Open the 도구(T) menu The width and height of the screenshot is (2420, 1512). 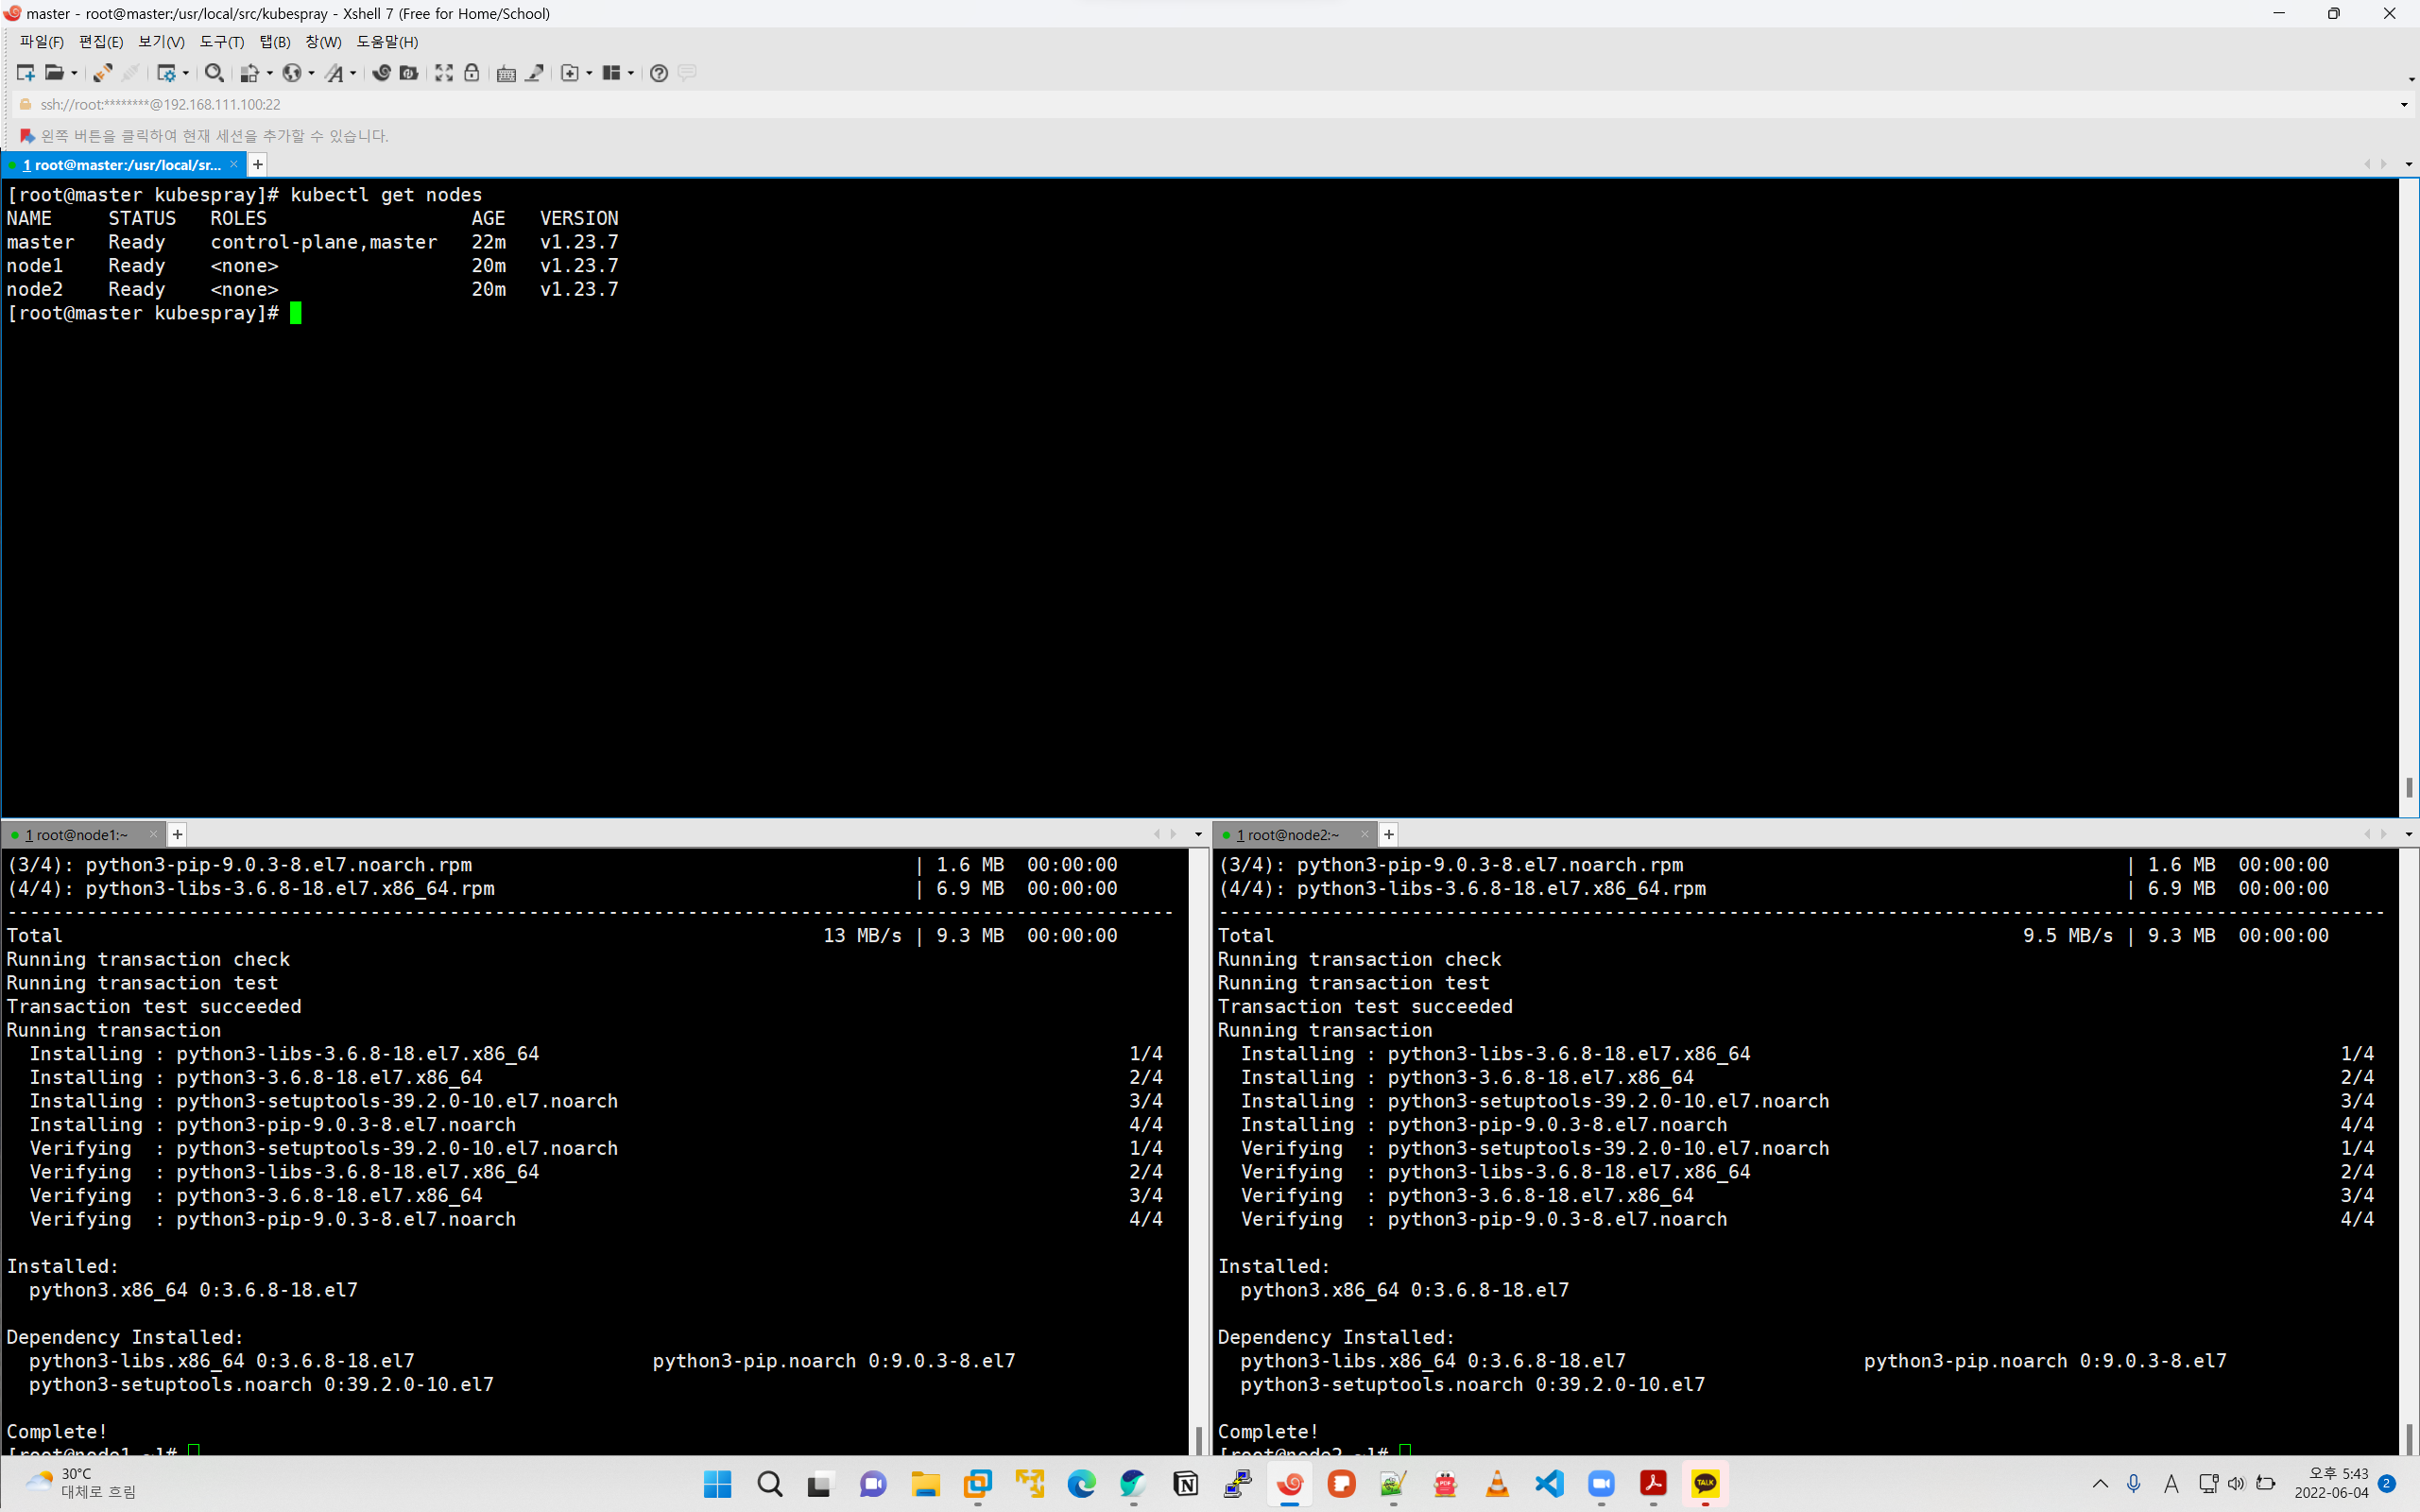click(x=221, y=42)
